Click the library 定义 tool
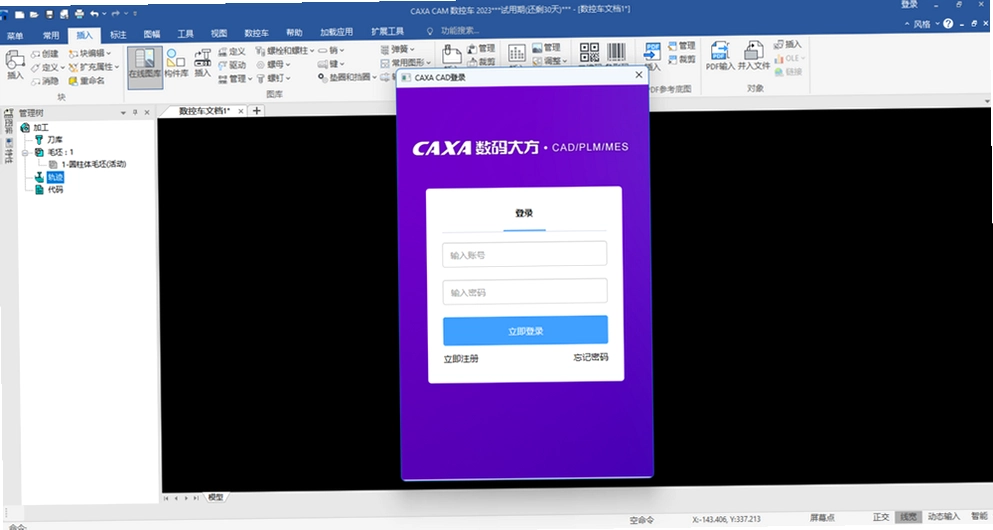993x530 pixels. (x=232, y=51)
